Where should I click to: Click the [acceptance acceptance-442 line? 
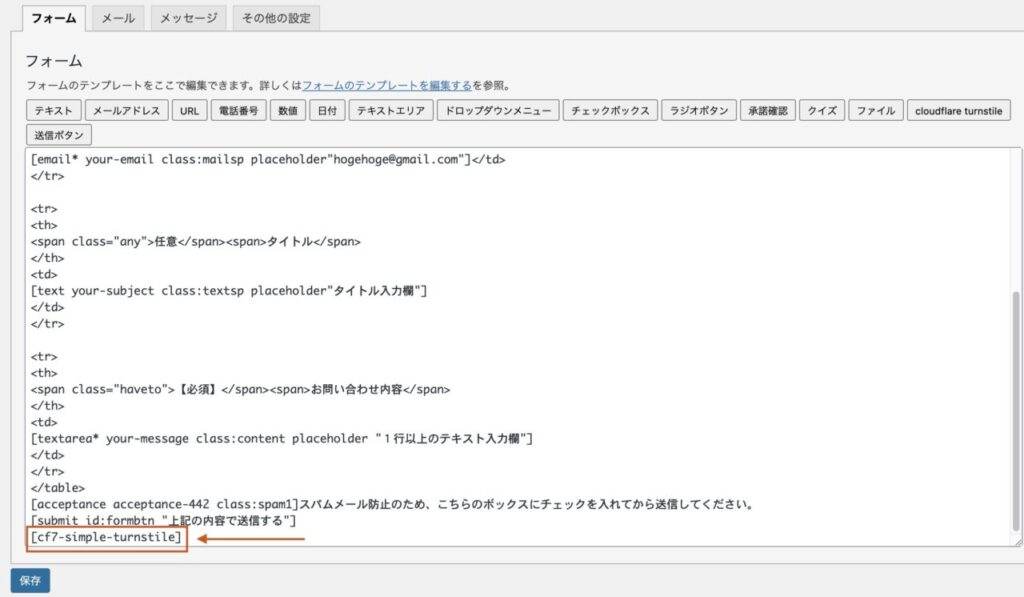(x=392, y=504)
